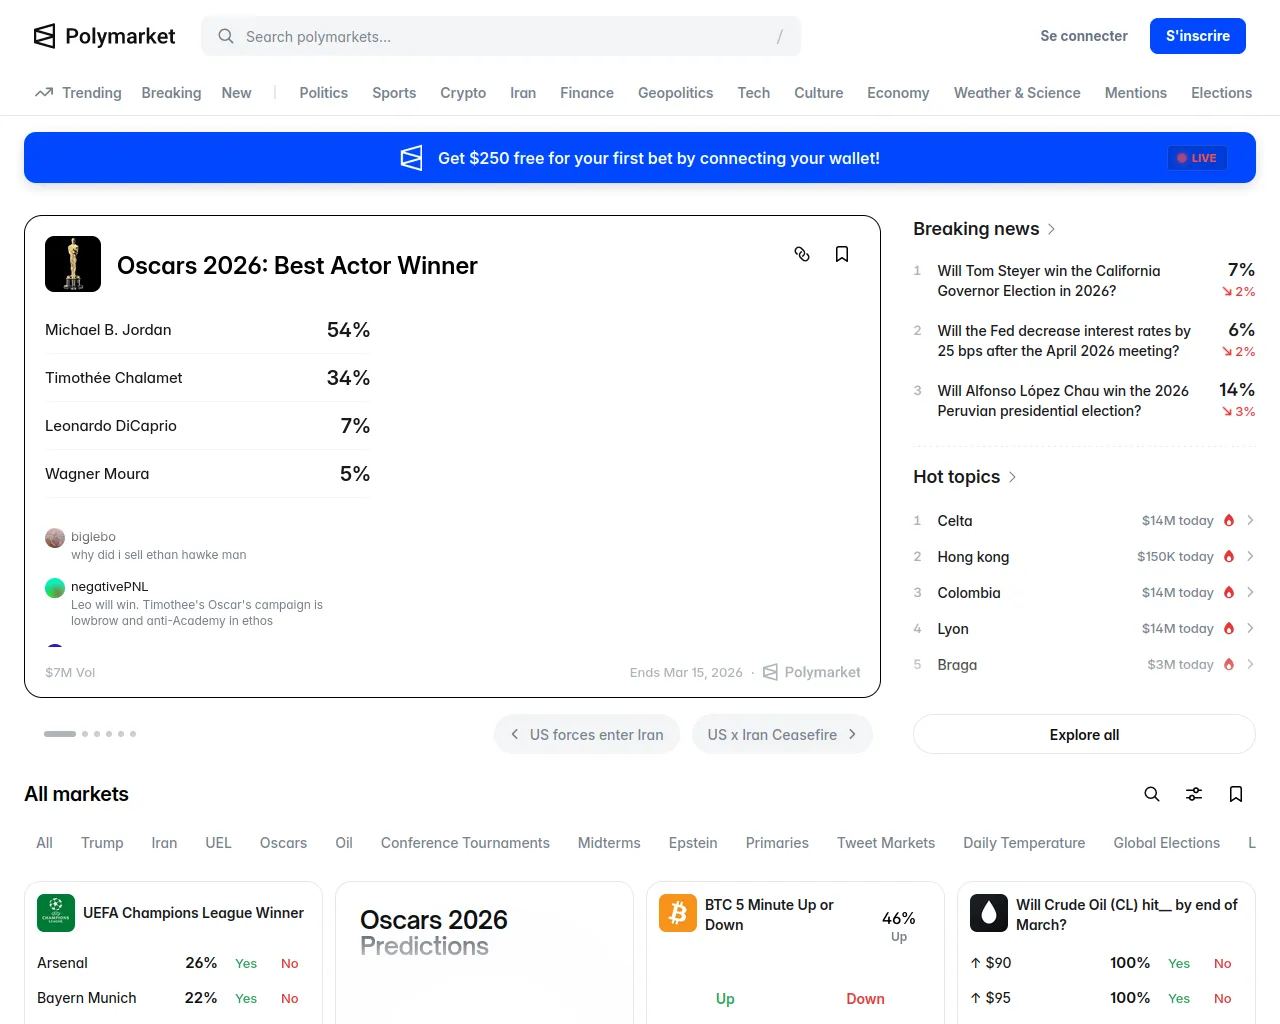Copy link for Oscars Best Actor market
Screen dimensions: 1280x1024
click(x=802, y=254)
